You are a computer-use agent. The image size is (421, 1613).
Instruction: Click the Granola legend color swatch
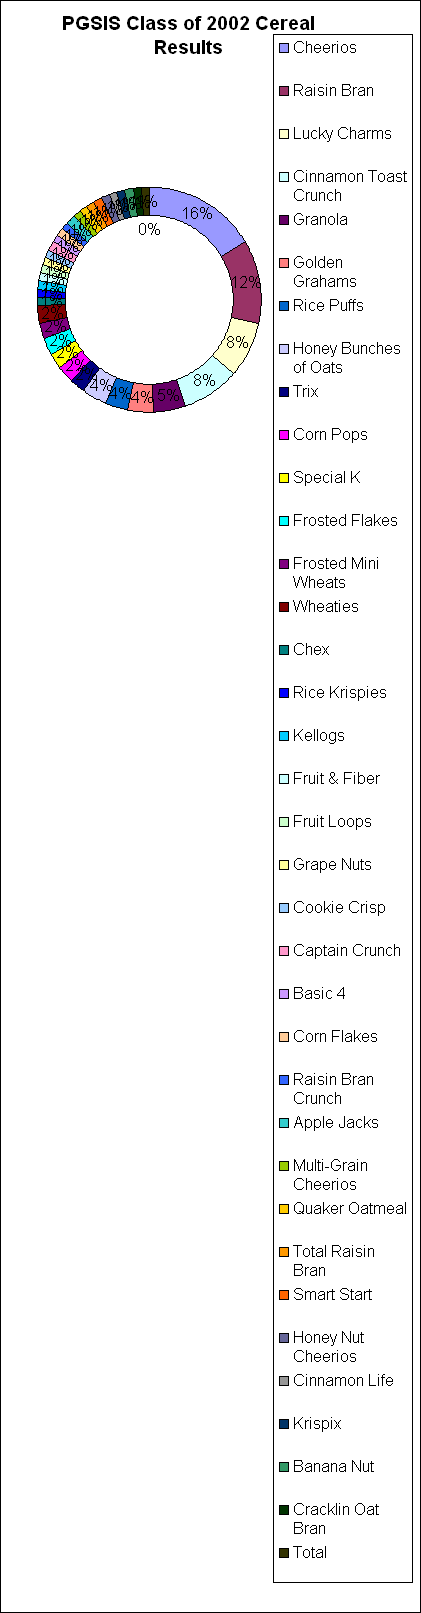point(284,220)
